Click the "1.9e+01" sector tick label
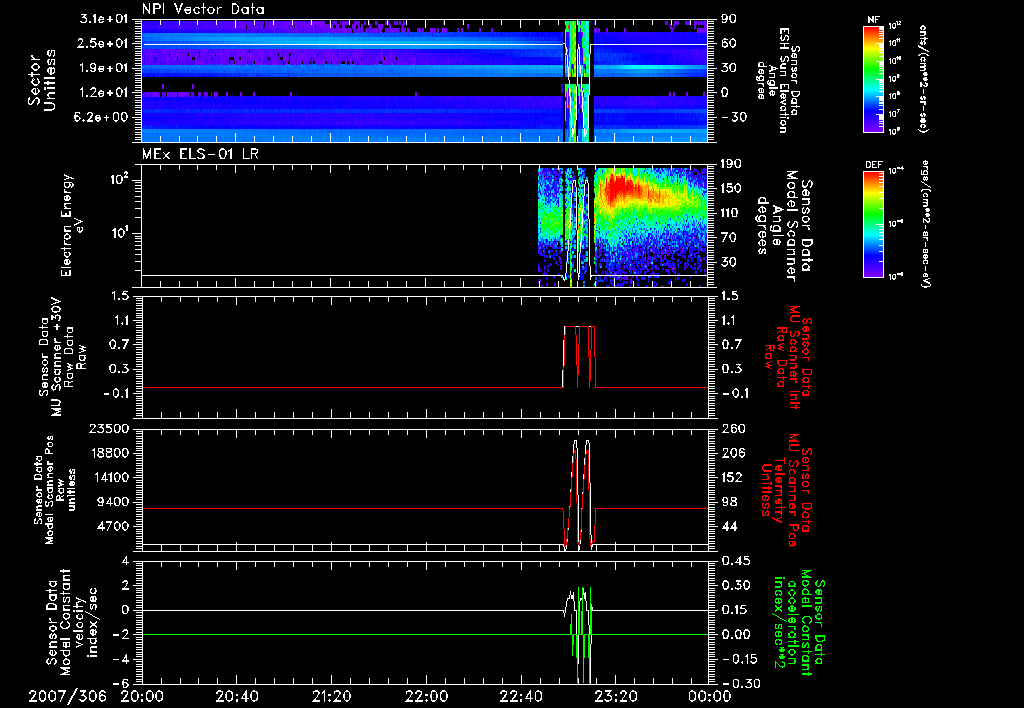 pyautogui.click(x=104, y=68)
